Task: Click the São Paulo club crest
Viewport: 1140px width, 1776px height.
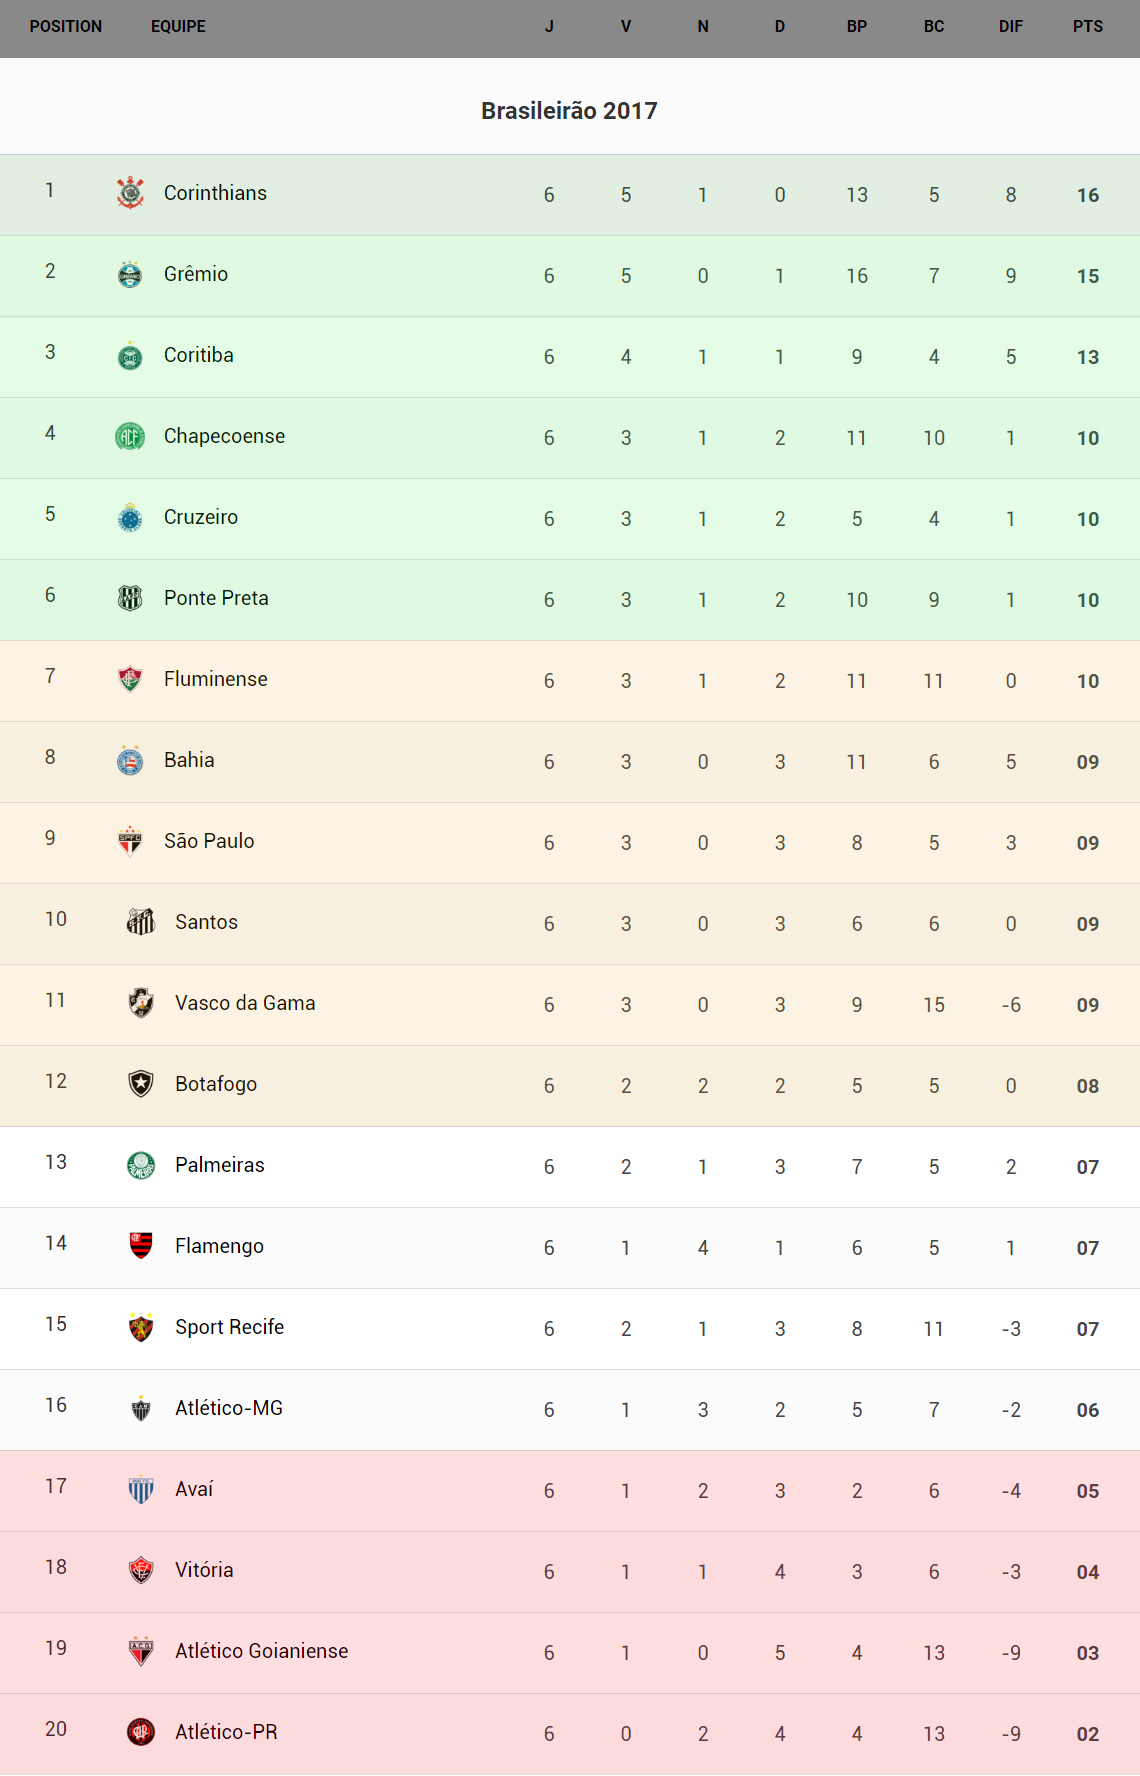Action: tap(130, 841)
